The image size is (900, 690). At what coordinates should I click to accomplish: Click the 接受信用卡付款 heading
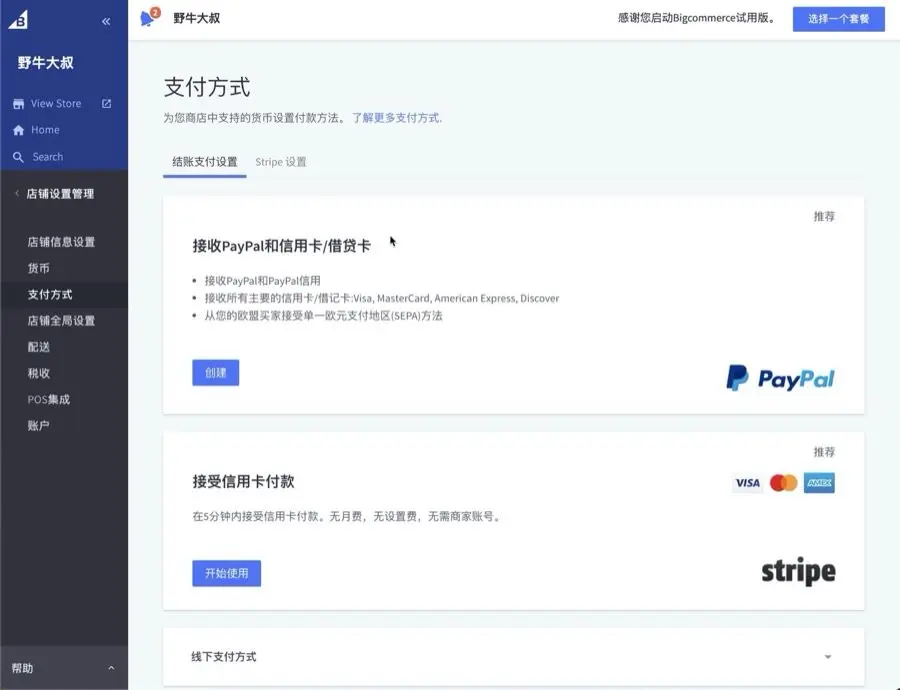243,482
